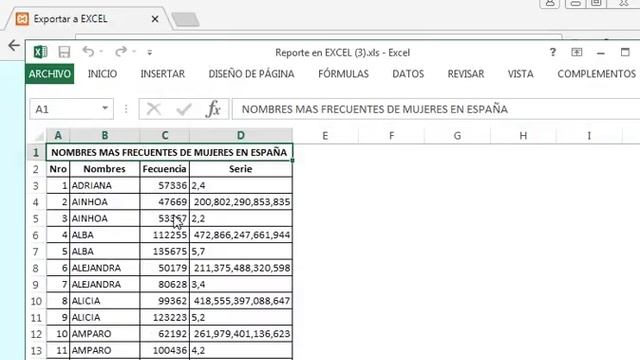Select row 1 header

pyautogui.click(x=36, y=153)
